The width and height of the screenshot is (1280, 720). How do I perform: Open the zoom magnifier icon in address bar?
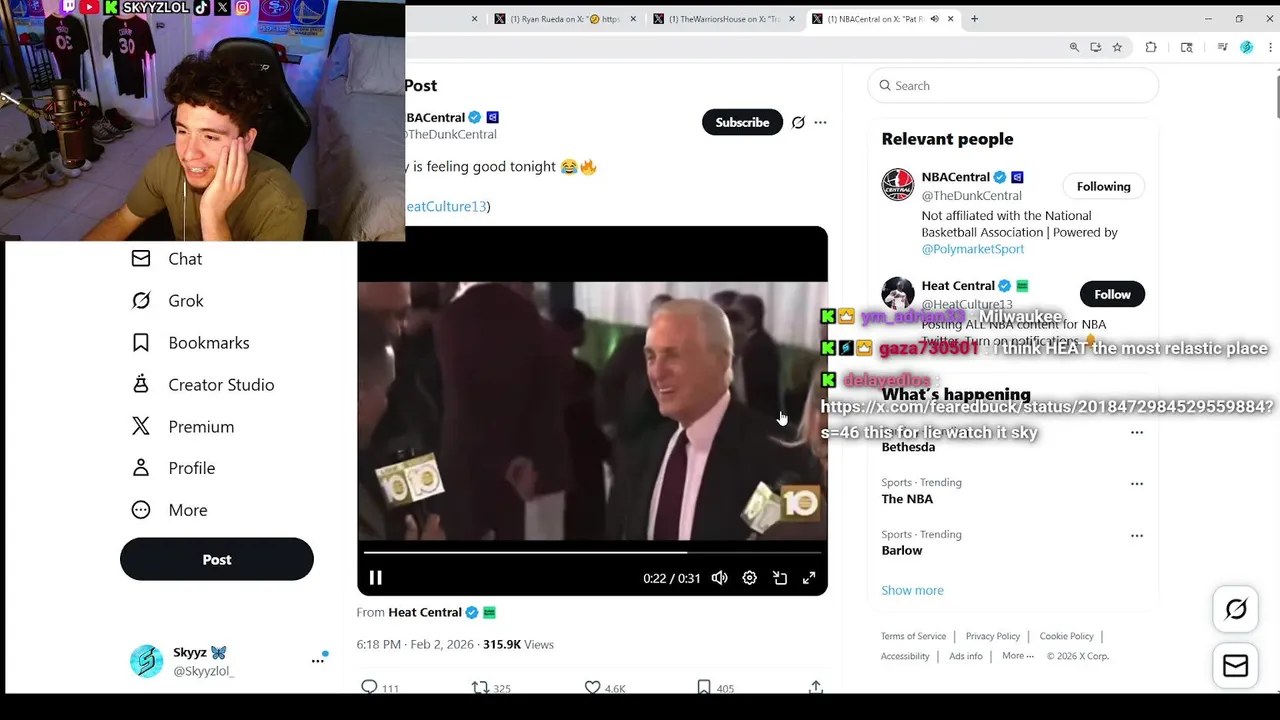tap(1074, 47)
